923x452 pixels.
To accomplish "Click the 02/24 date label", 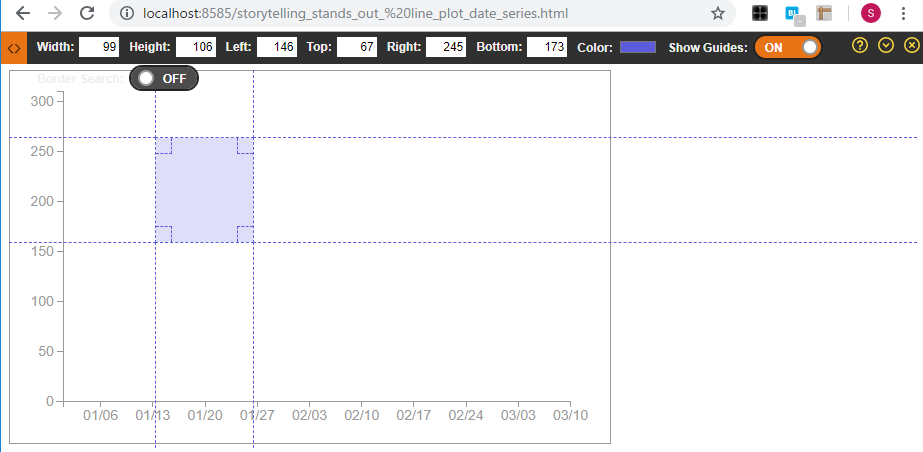I will point(466,416).
